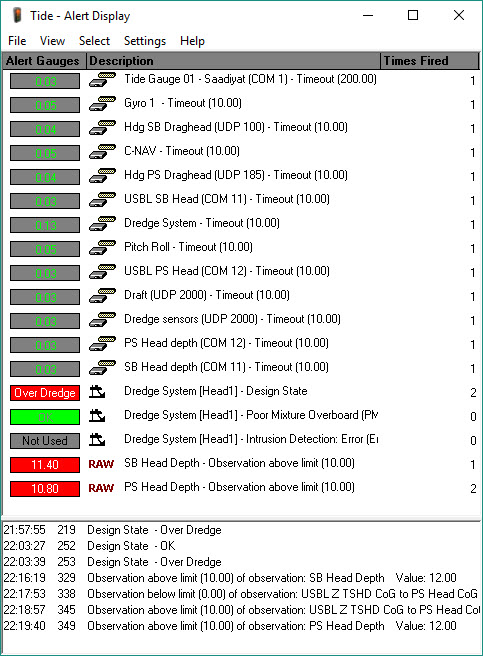The height and width of the screenshot is (656, 483).
Task: Click the dredger icon beside Poor Mixture Overboard
Action: pyautogui.click(x=97, y=416)
